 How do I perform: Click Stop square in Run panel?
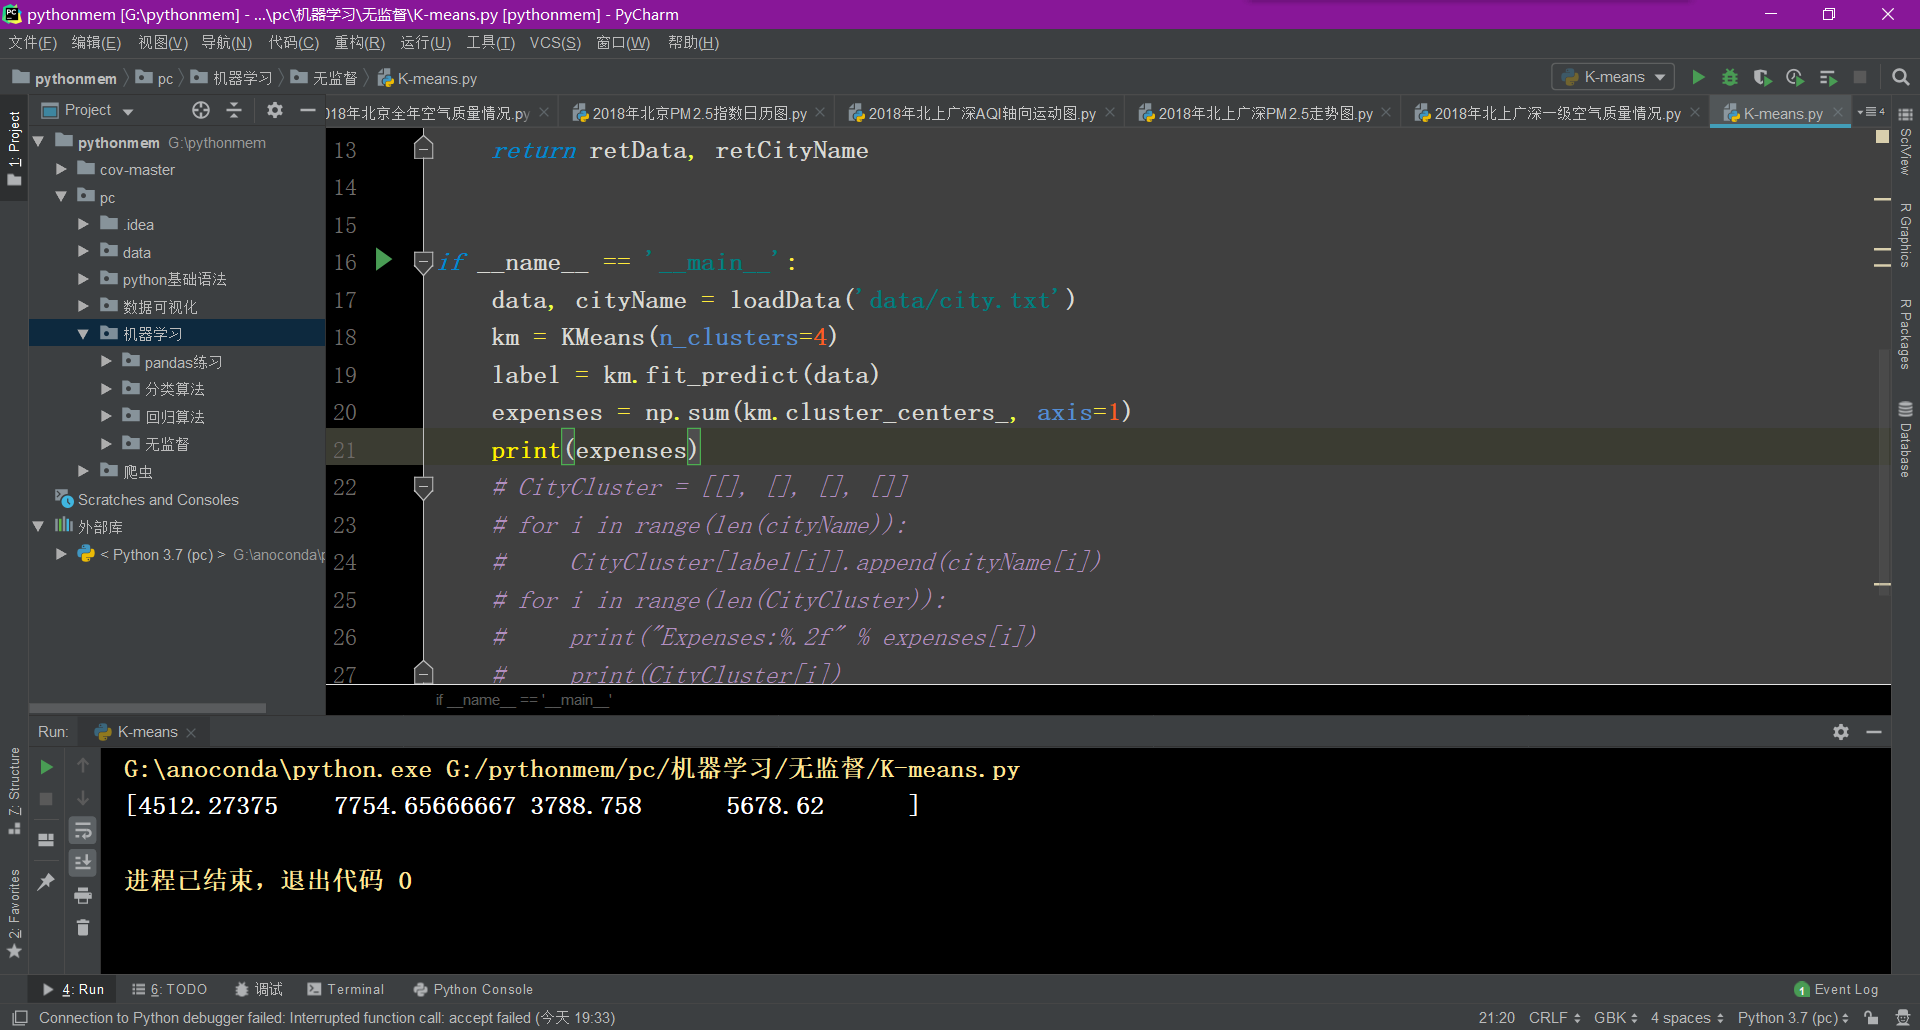click(x=46, y=799)
